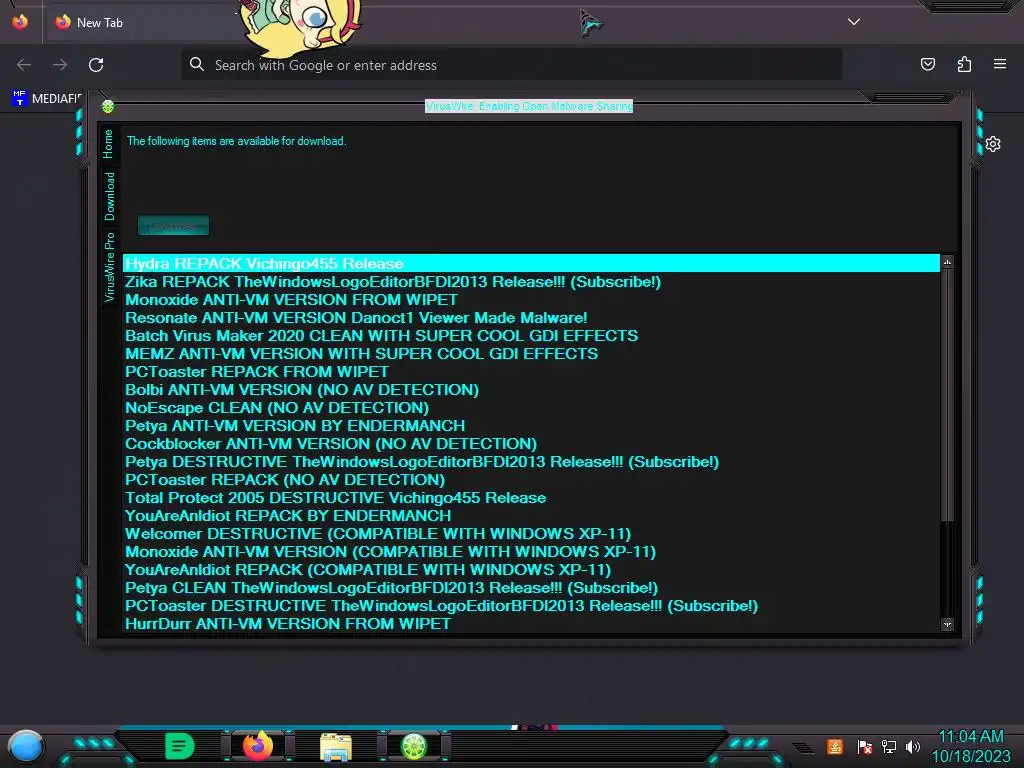Switch to the VirusWire Pro side tab
This screenshot has width=1024, height=768.
(x=109, y=266)
